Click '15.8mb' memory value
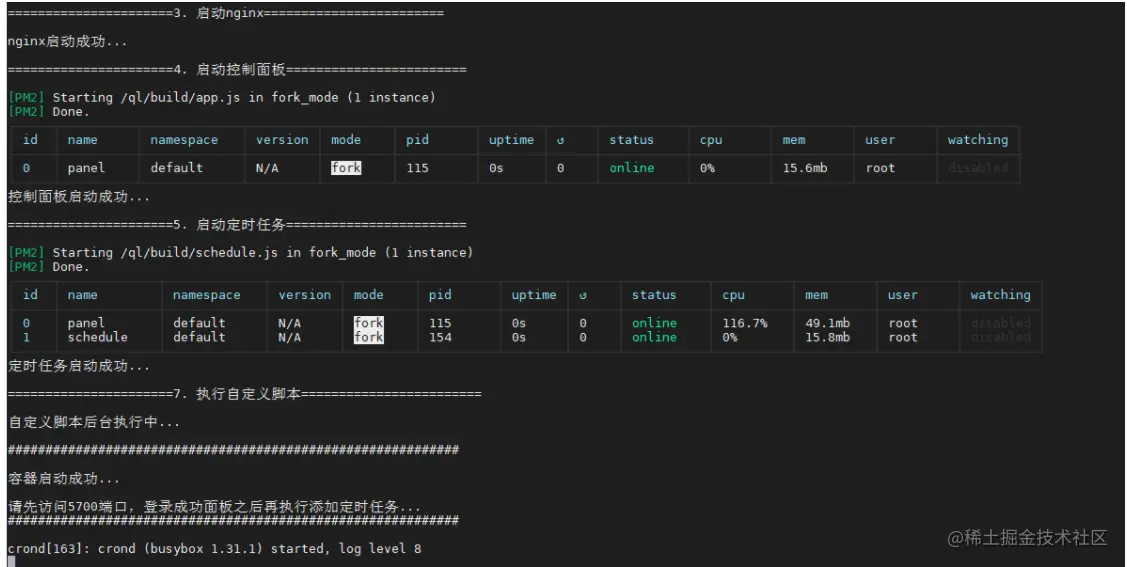The image size is (1127, 567). (827, 337)
